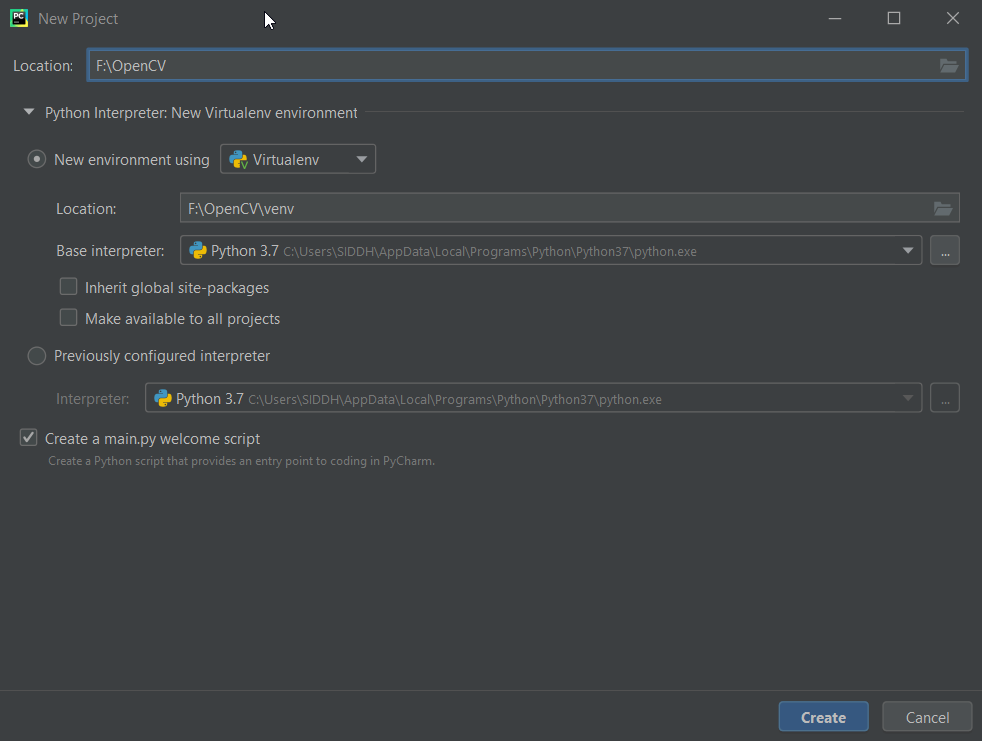Screen dimensions: 982x741
Task: Click the Create button
Action: point(824,717)
